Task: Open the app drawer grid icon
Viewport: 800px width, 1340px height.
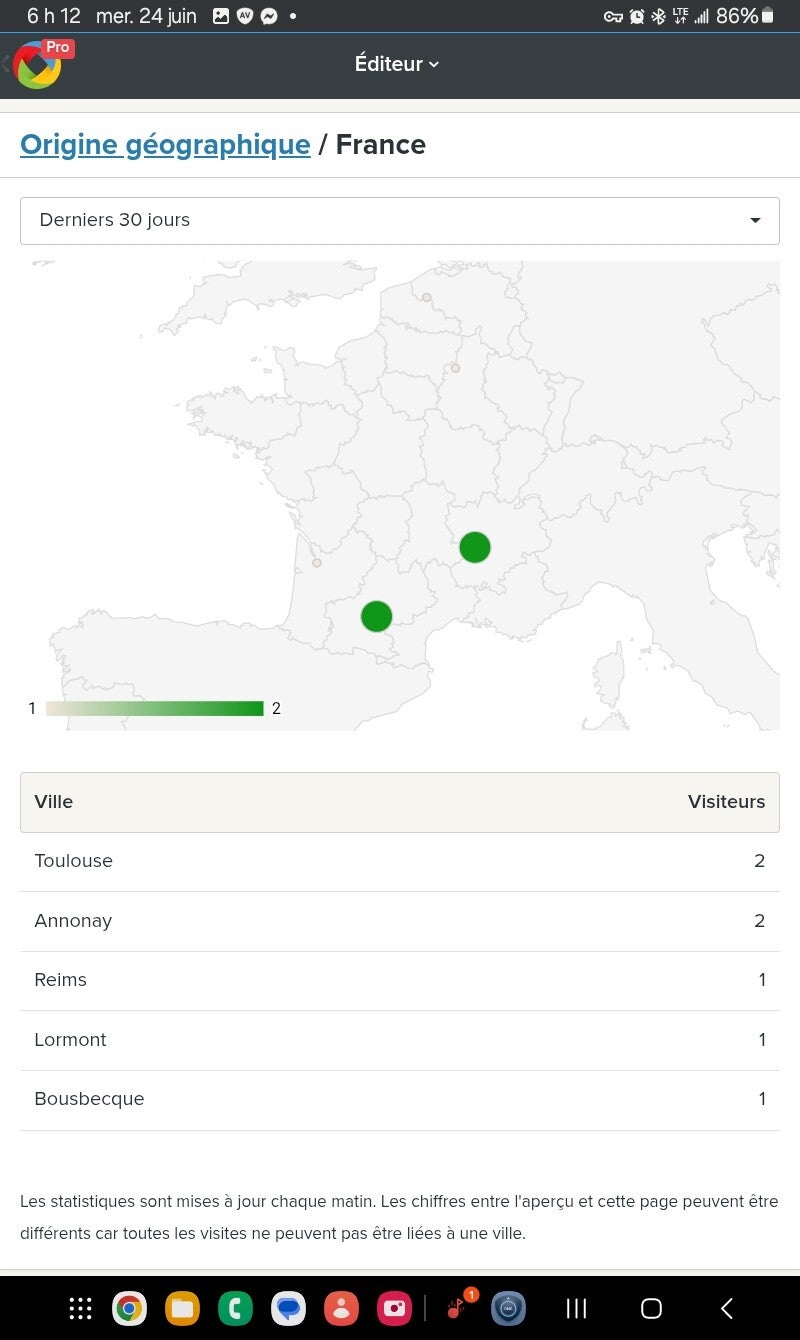Action: click(80, 1308)
